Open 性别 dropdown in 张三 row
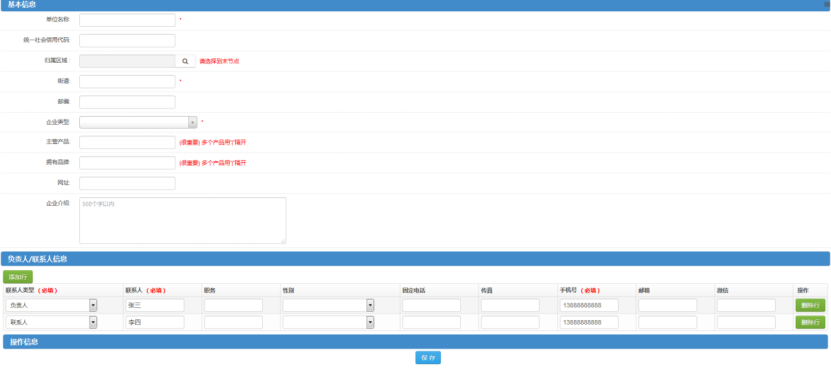This screenshot has height=372, width=831. coord(328,305)
